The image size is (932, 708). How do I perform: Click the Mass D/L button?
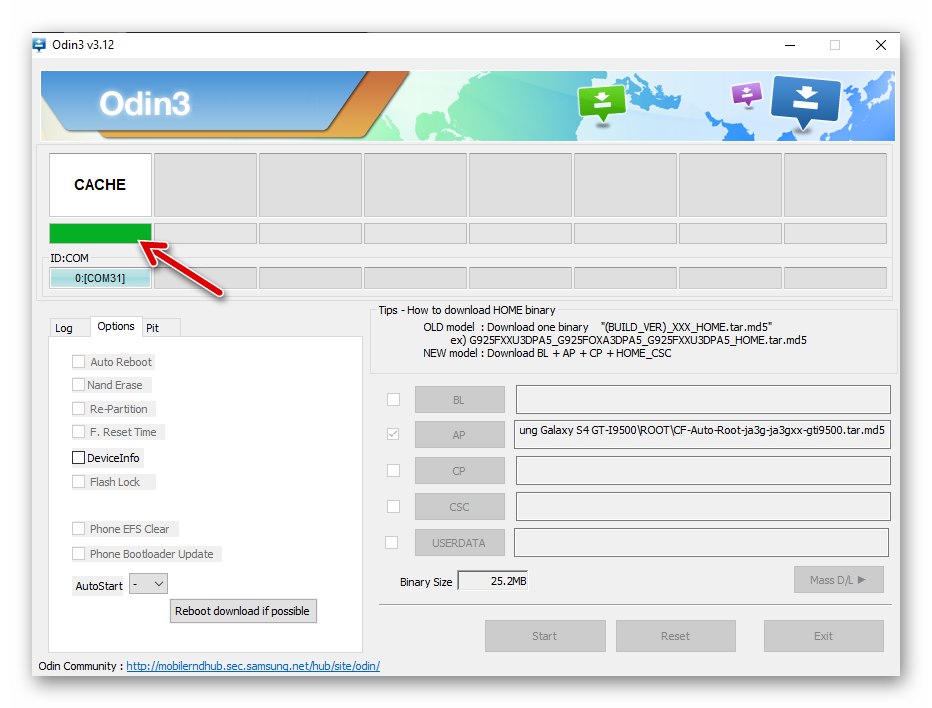[839, 580]
